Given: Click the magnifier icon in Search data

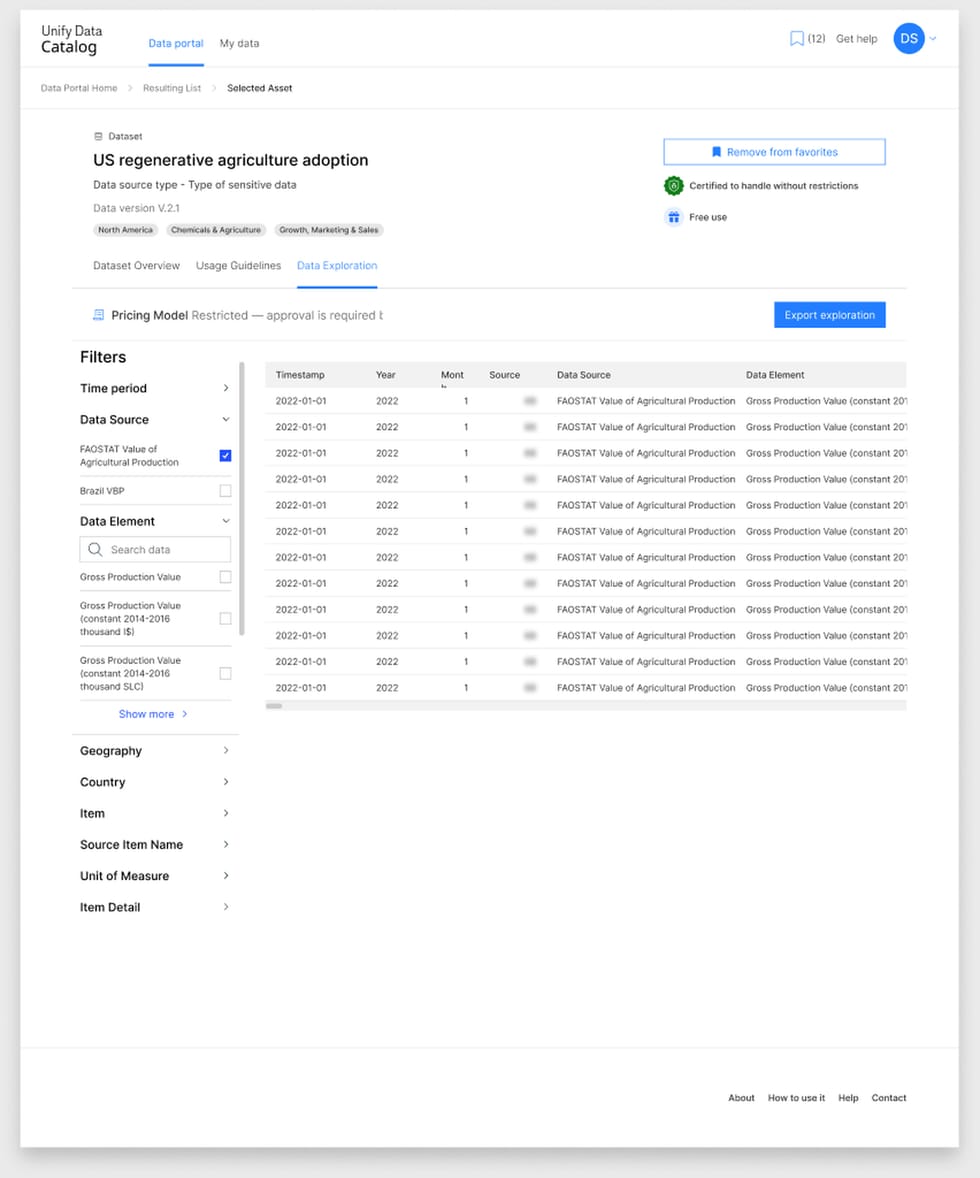Looking at the screenshot, I should tap(95, 549).
